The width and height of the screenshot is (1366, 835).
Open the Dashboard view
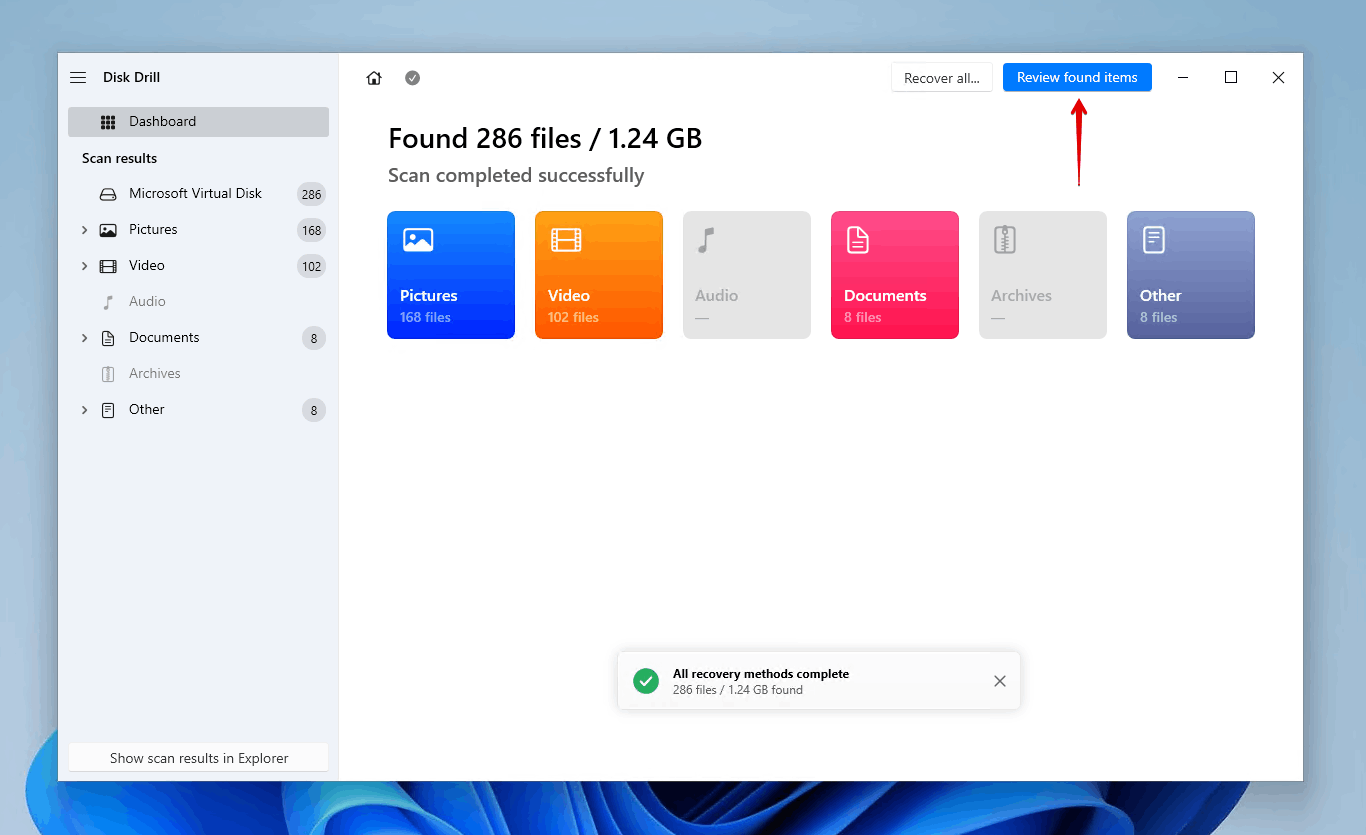[198, 122]
